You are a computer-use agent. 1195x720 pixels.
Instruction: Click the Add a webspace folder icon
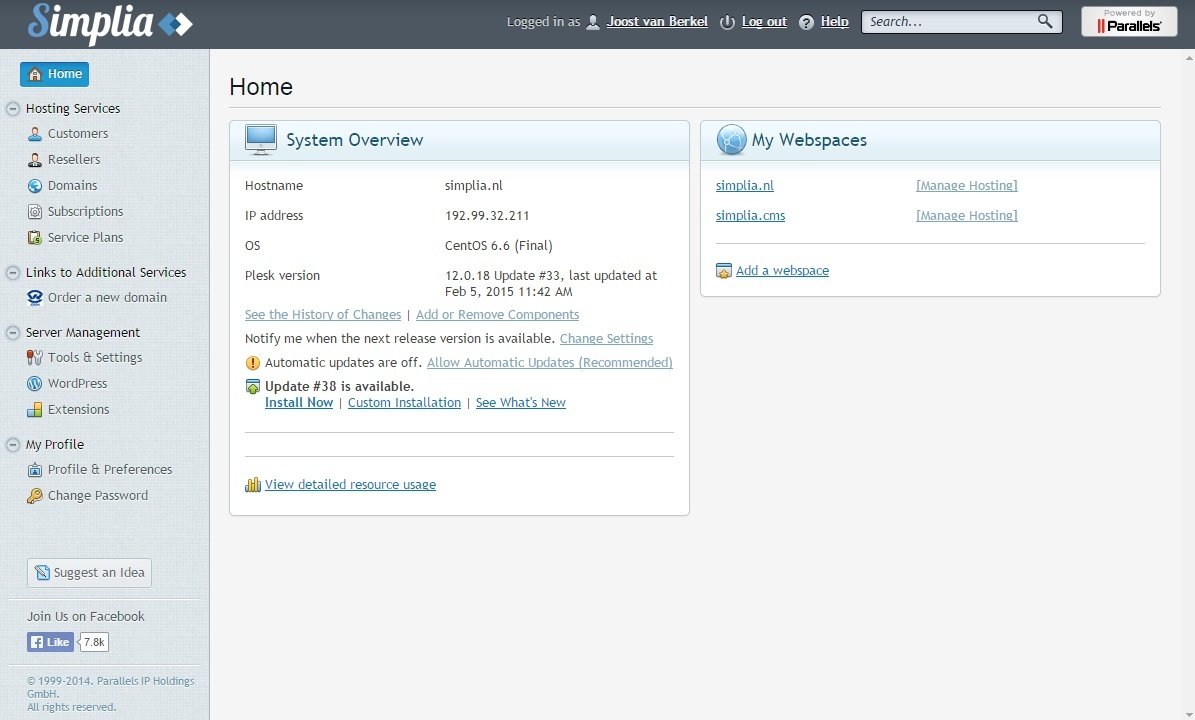point(723,270)
